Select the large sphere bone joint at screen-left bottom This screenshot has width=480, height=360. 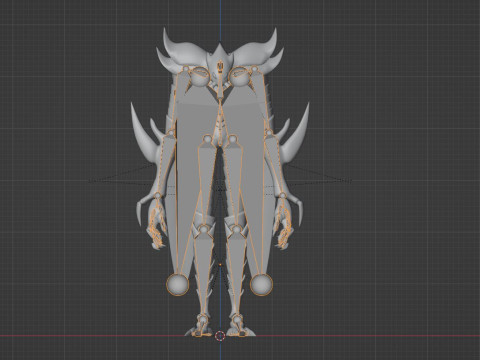point(177,284)
